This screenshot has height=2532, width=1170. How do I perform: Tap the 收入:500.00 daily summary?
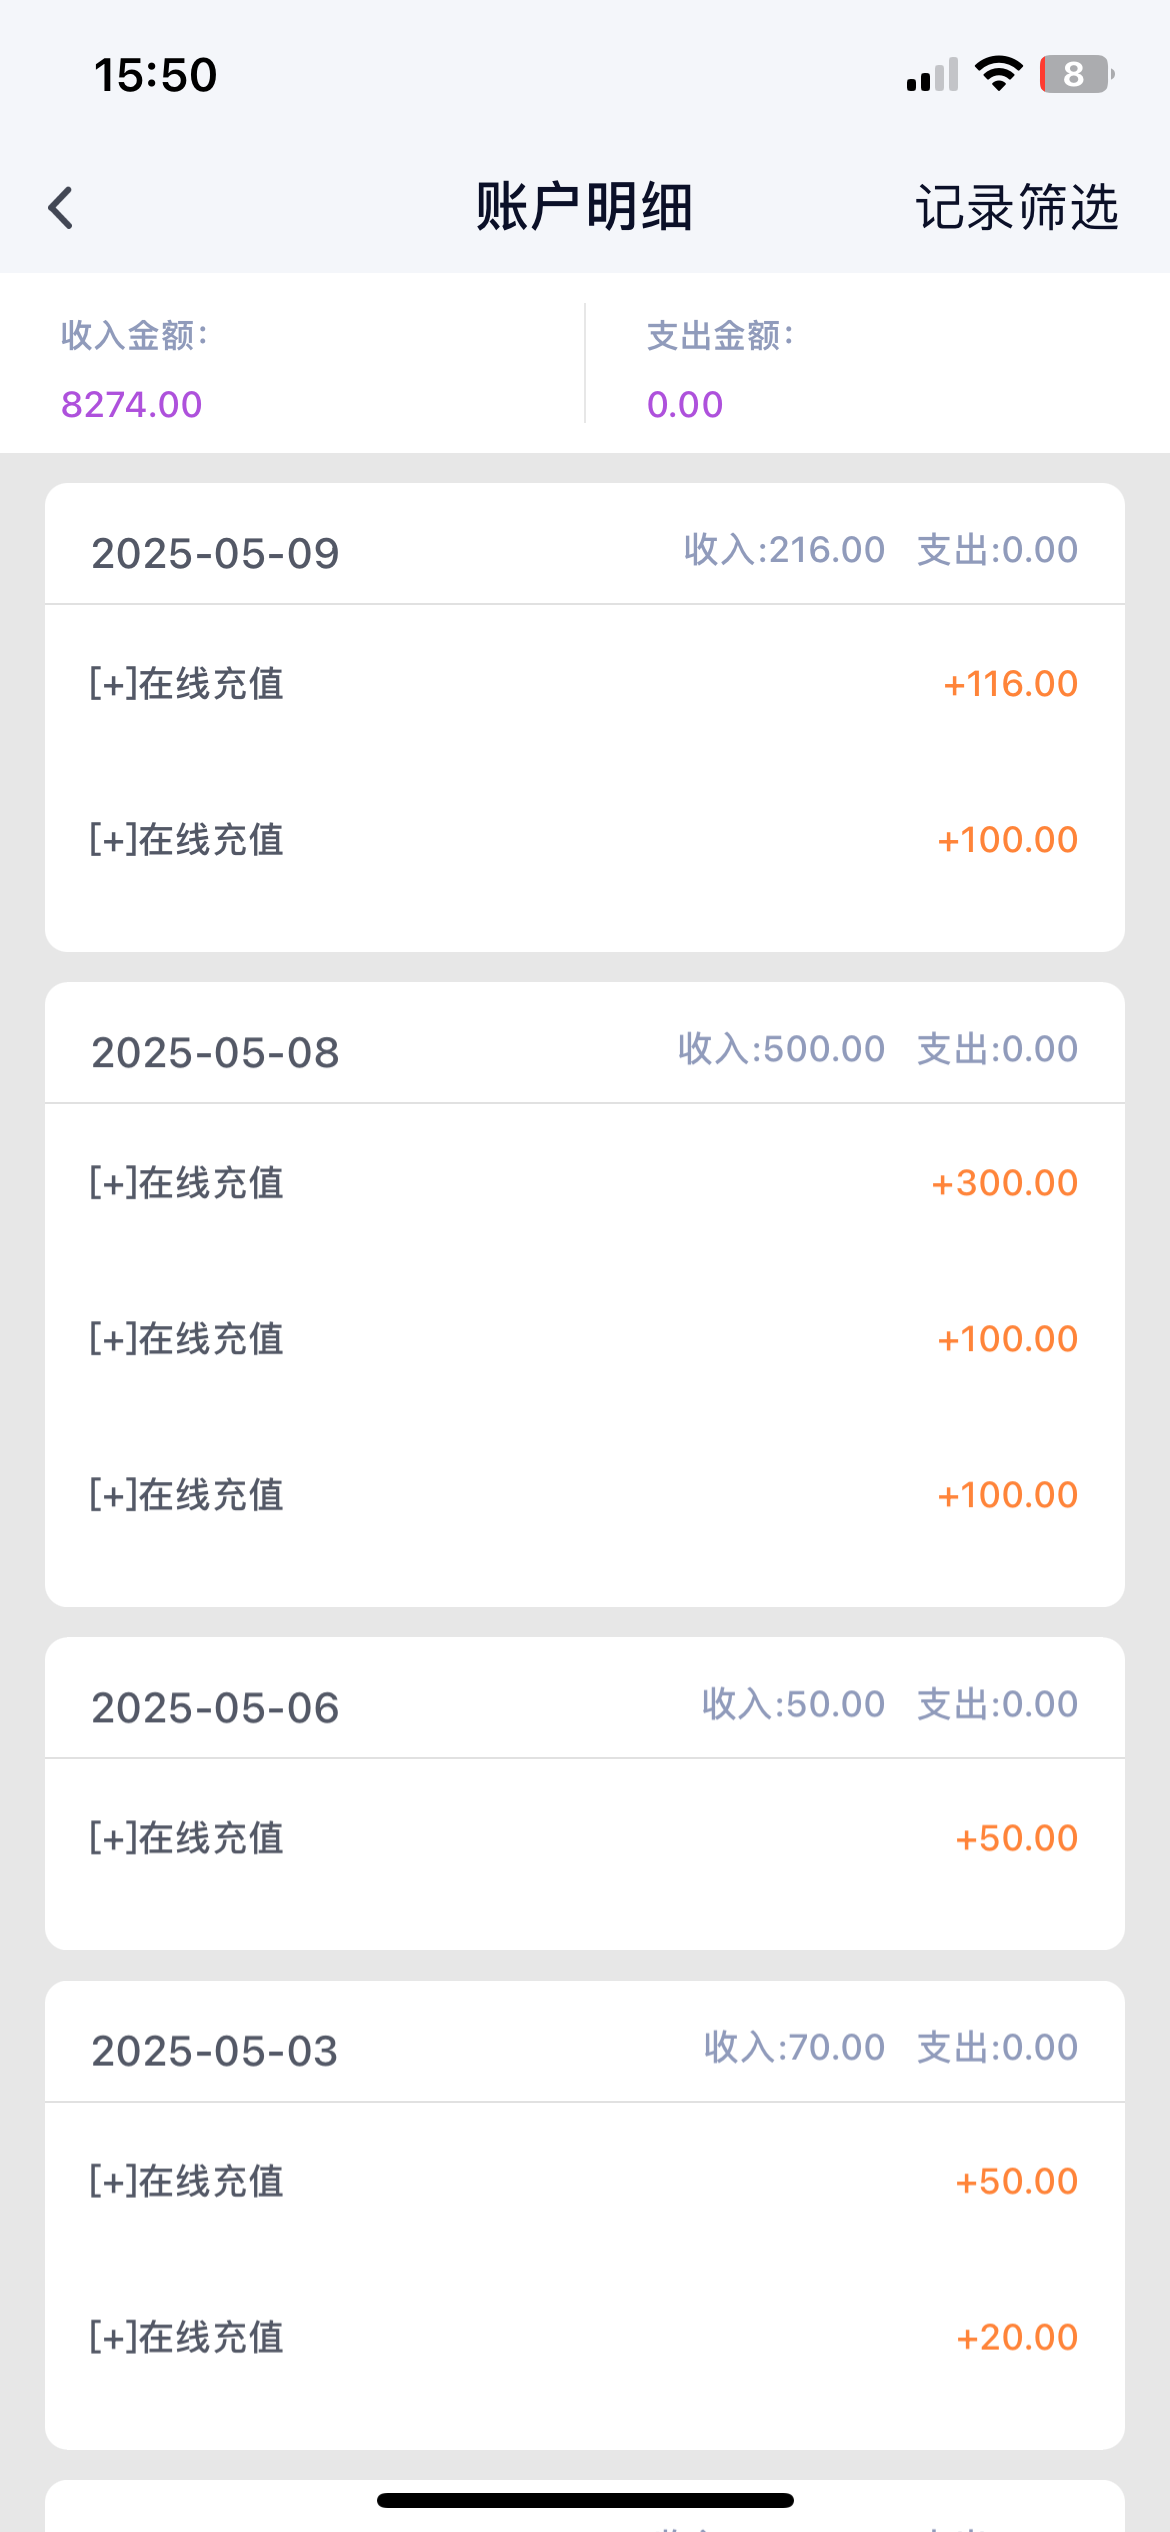point(781,1049)
